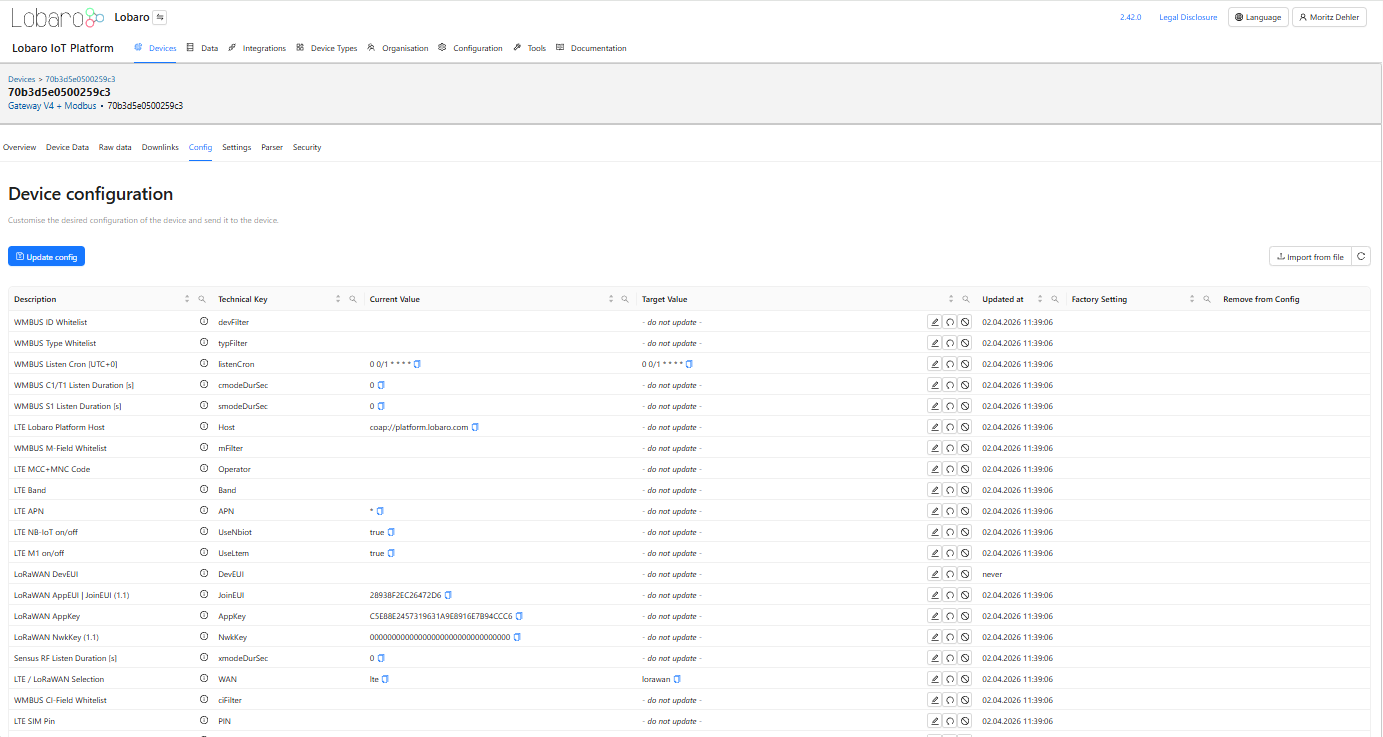Screen dimensions: 1383x737
Task: Click Import from file button
Action: [1310, 257]
